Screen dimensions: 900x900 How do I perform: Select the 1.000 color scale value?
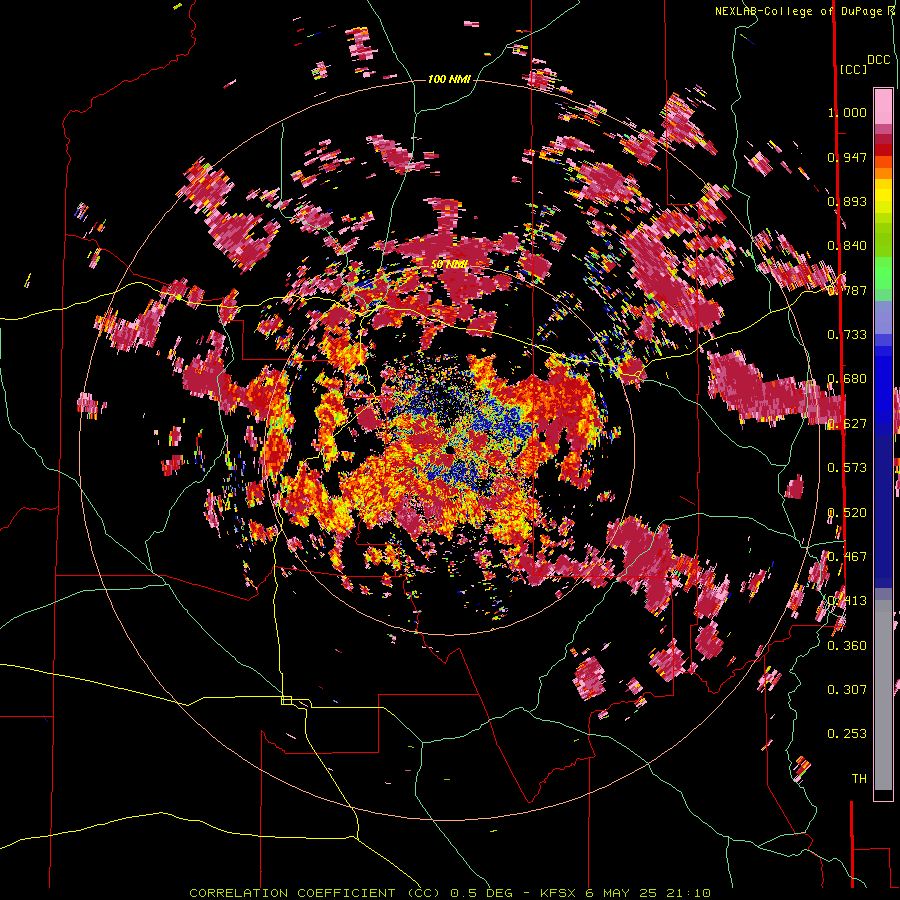(x=847, y=112)
